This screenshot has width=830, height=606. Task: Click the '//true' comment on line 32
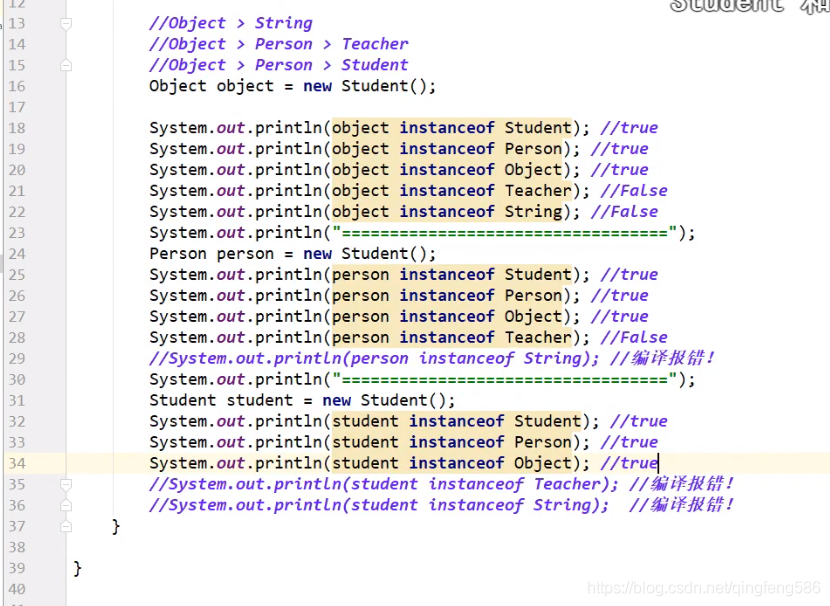[639, 421]
